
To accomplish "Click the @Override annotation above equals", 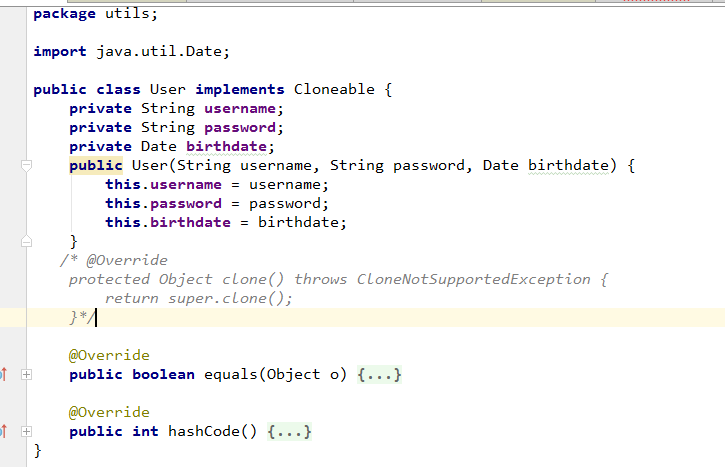I will [109, 355].
